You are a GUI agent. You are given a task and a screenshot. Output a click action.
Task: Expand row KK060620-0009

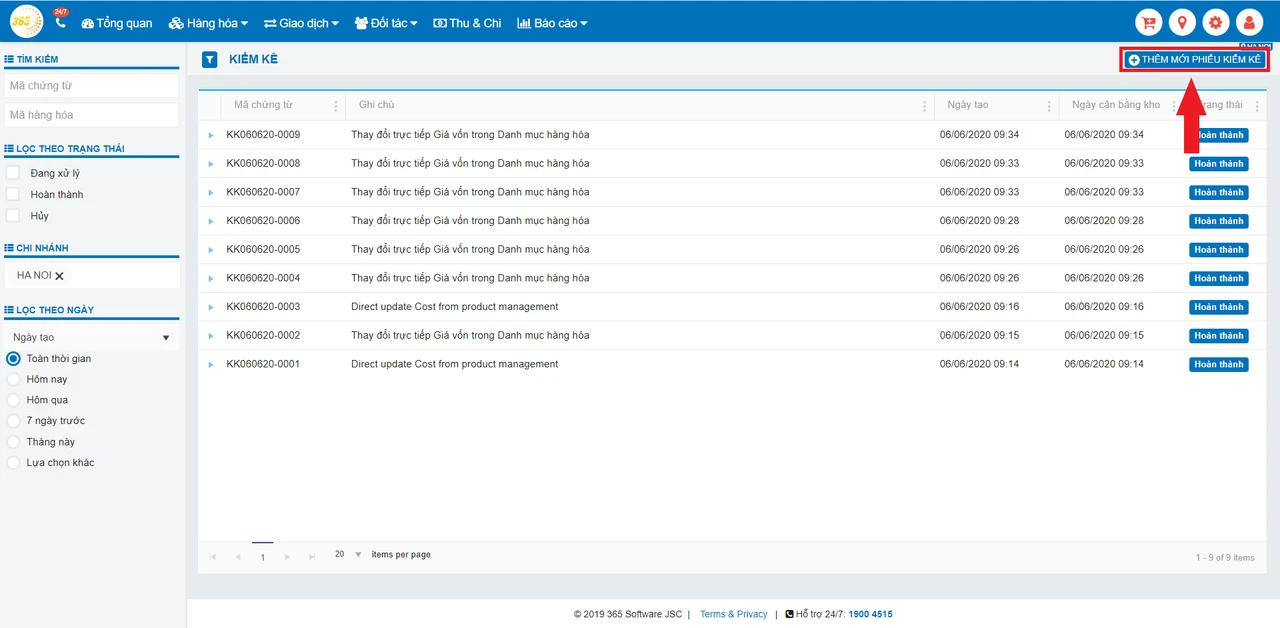coord(211,135)
